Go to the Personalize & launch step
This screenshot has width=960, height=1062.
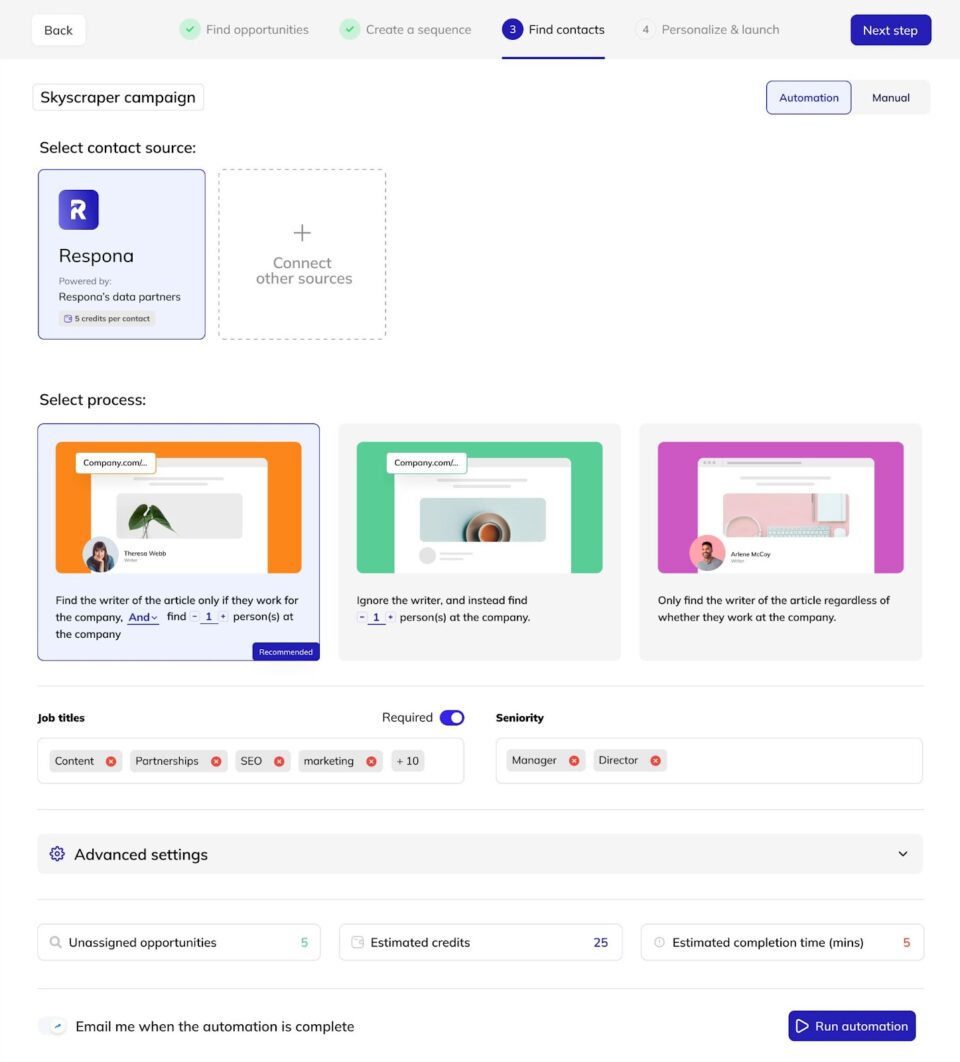pos(717,29)
